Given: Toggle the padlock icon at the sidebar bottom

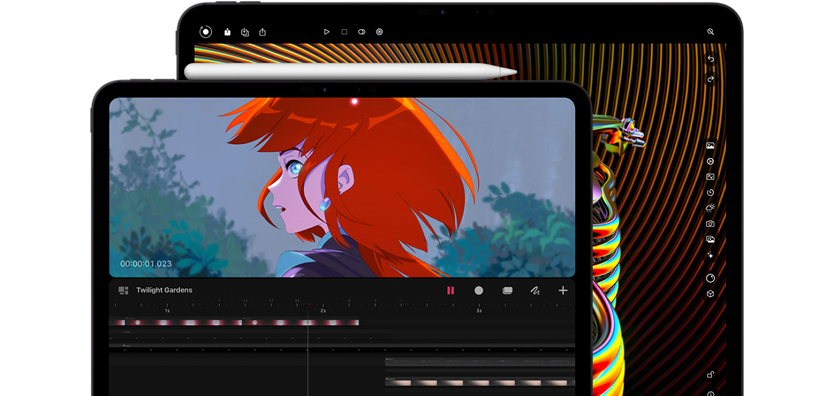Looking at the screenshot, I should pyautogui.click(x=710, y=375).
